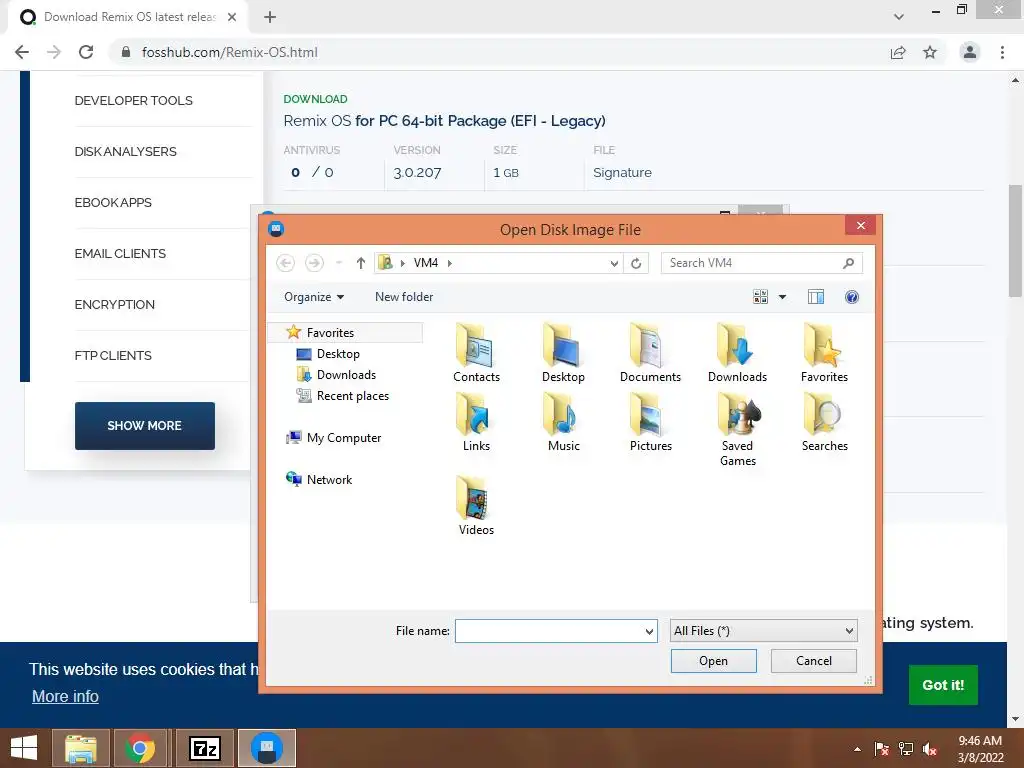
Task: Open the Searches folder
Action: 824,422
